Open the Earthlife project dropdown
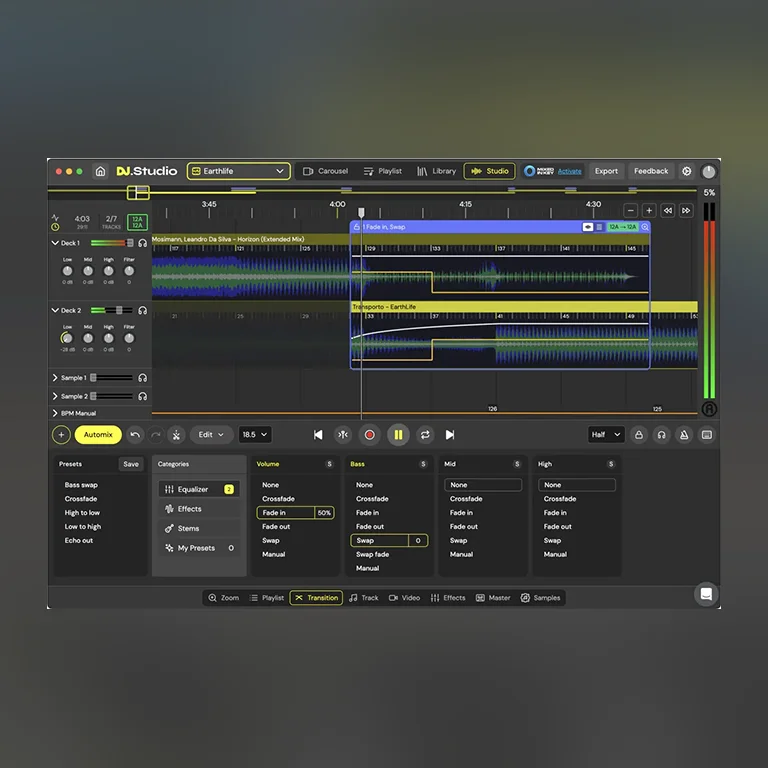The width and height of the screenshot is (768, 768). coord(239,171)
